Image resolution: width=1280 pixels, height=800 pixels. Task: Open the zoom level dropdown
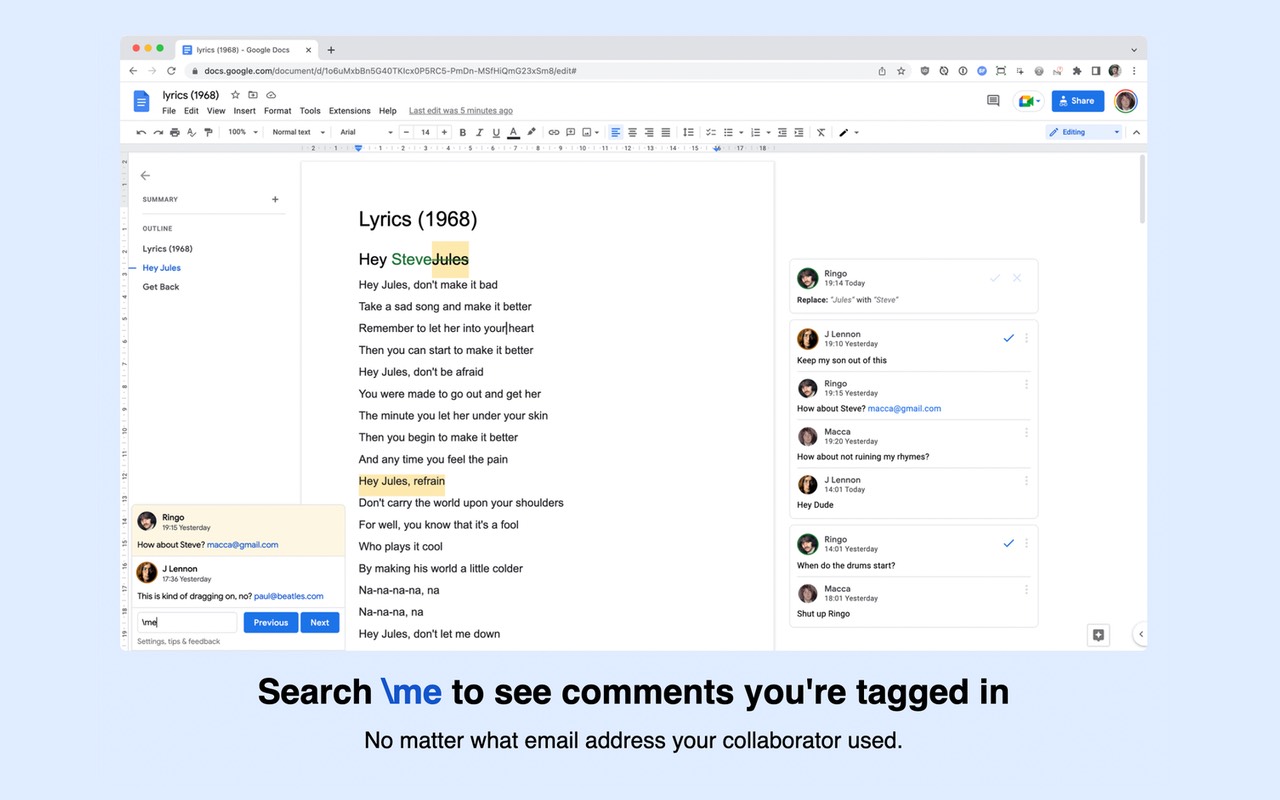pos(243,132)
